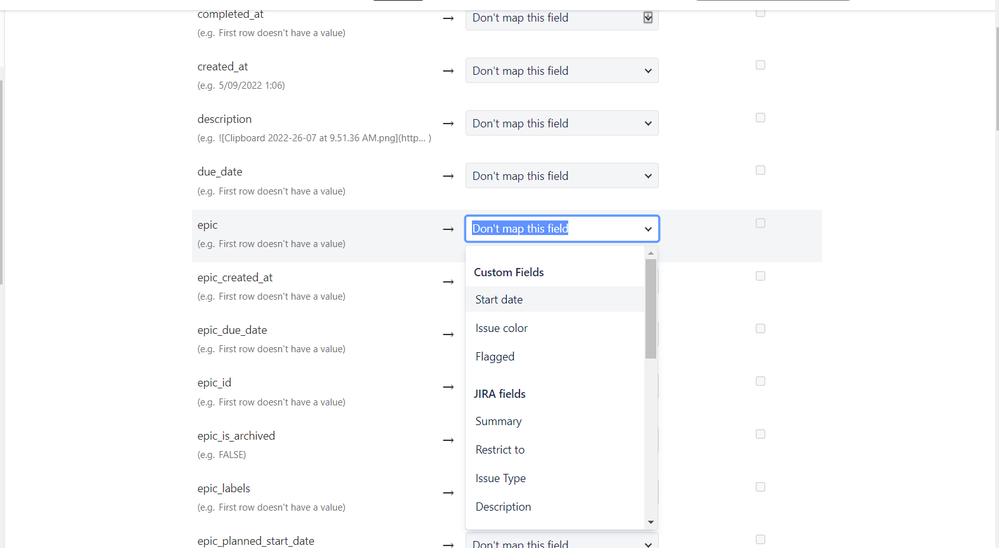This screenshot has width=999, height=548.
Task: Click the epic_due_date field name
Action: point(232,330)
